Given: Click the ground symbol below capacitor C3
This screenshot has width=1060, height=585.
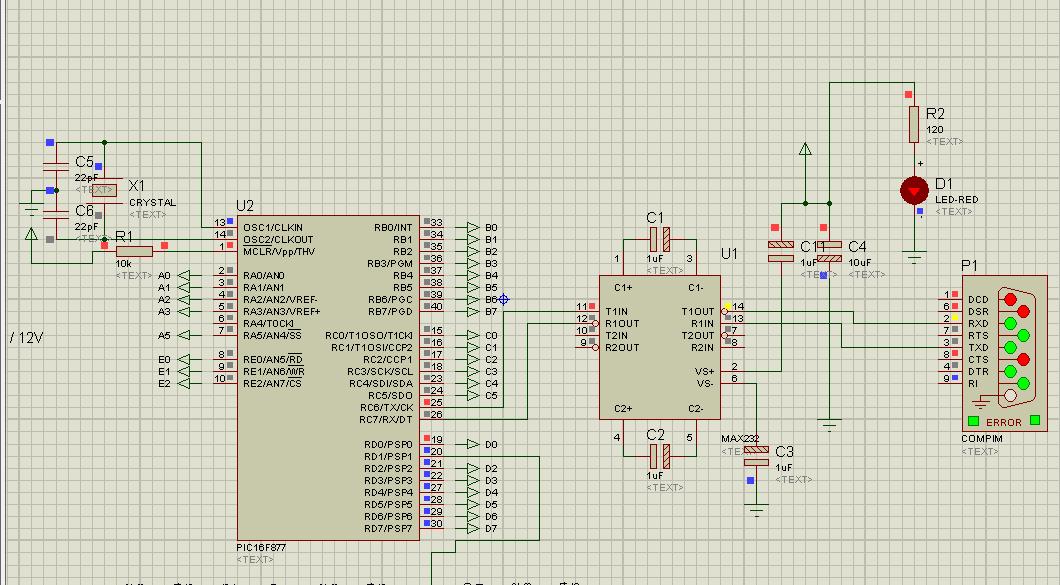Looking at the screenshot, I should (x=756, y=510).
